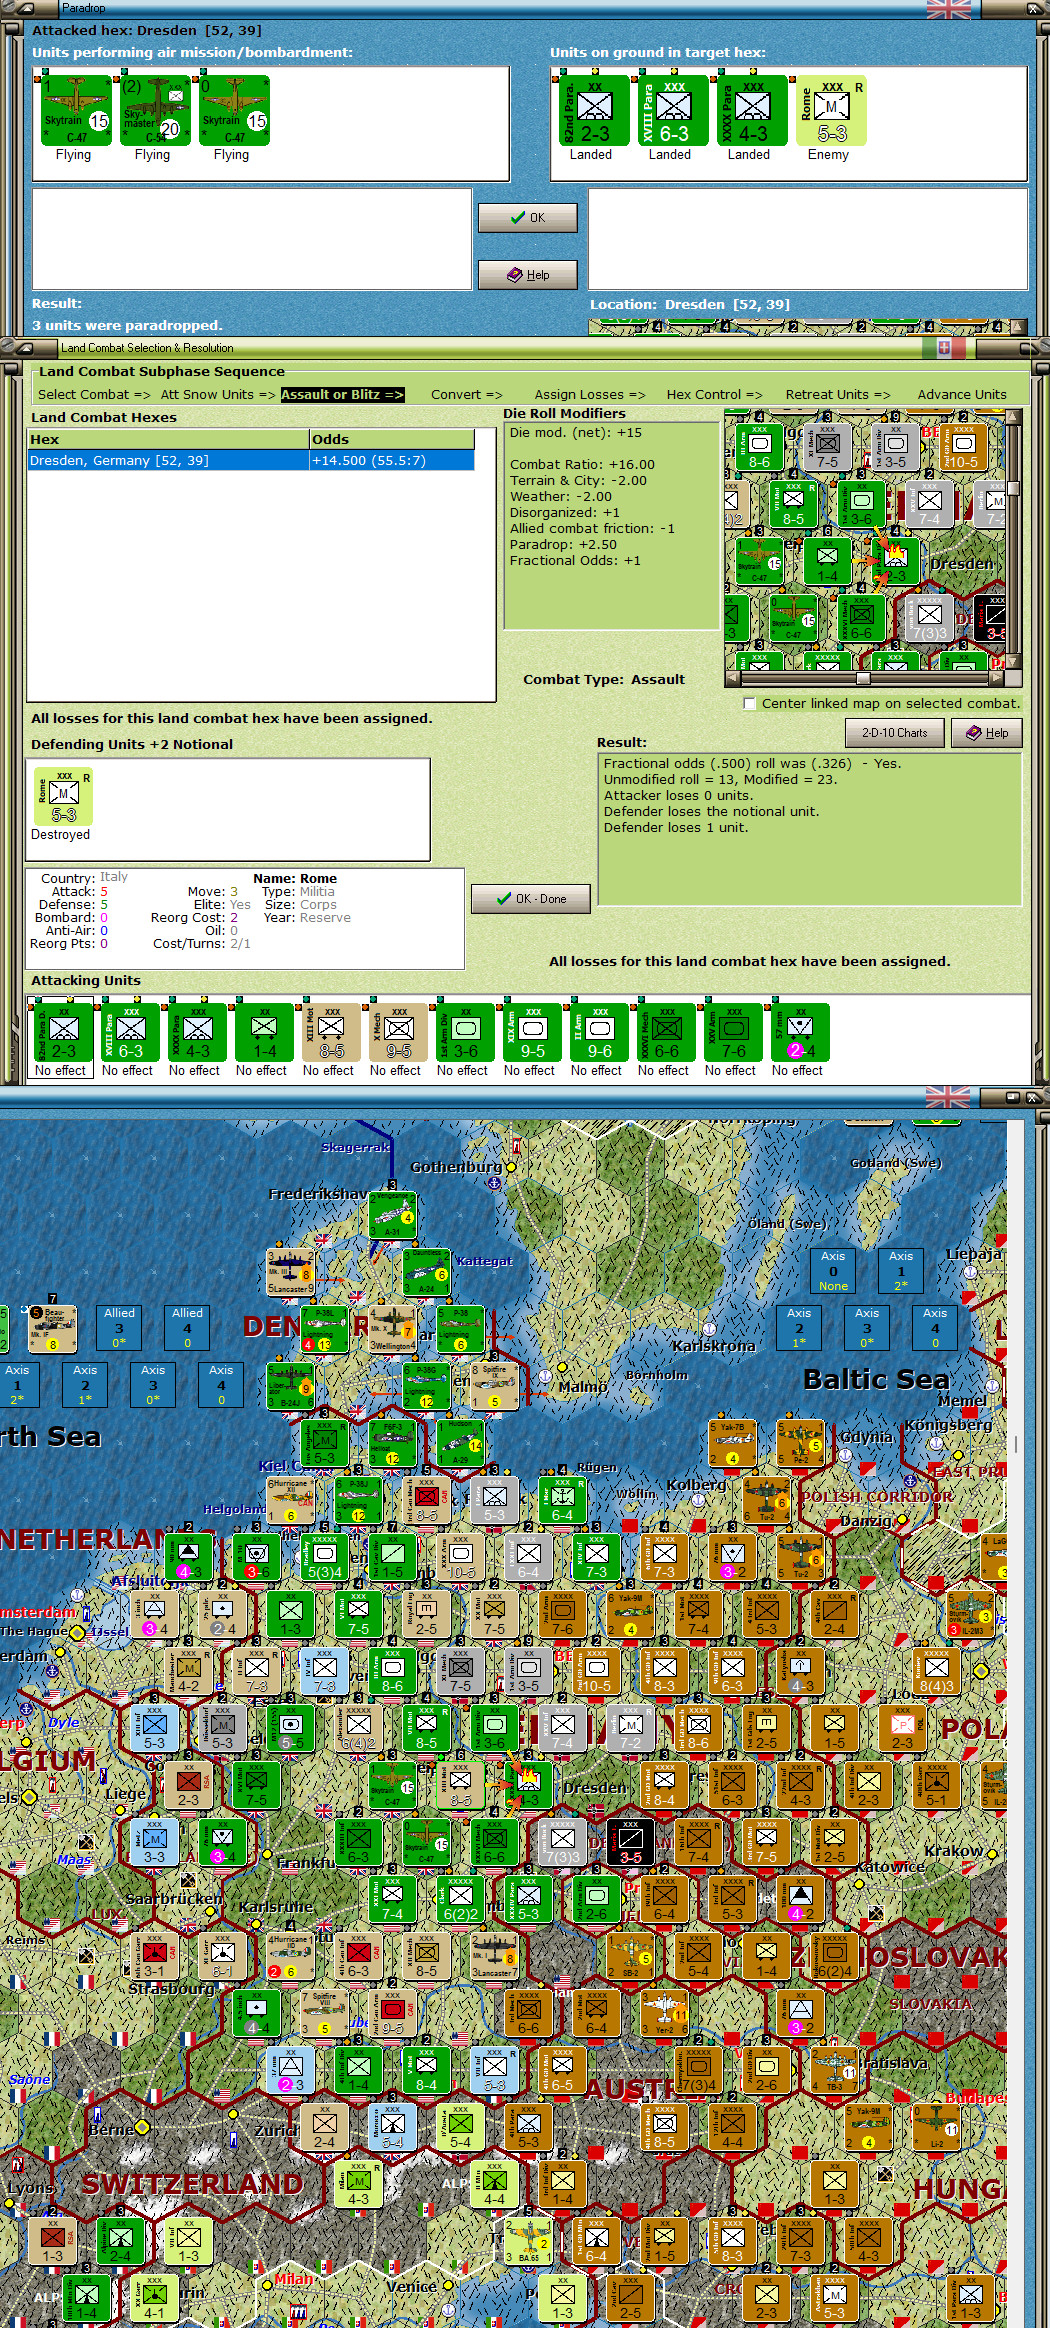Click the 82nd Para 2-3 landed unit
1050x2328 pixels.
click(593, 110)
